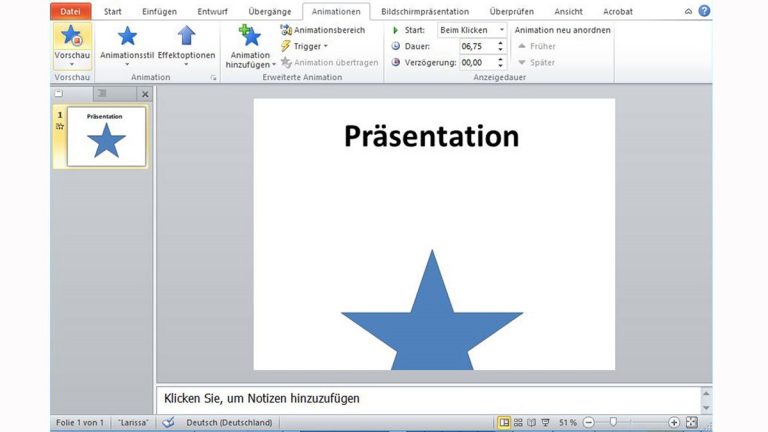This screenshot has height=432, width=768.
Task: Click the Vorschau animation preview star icon
Action: 71,37
